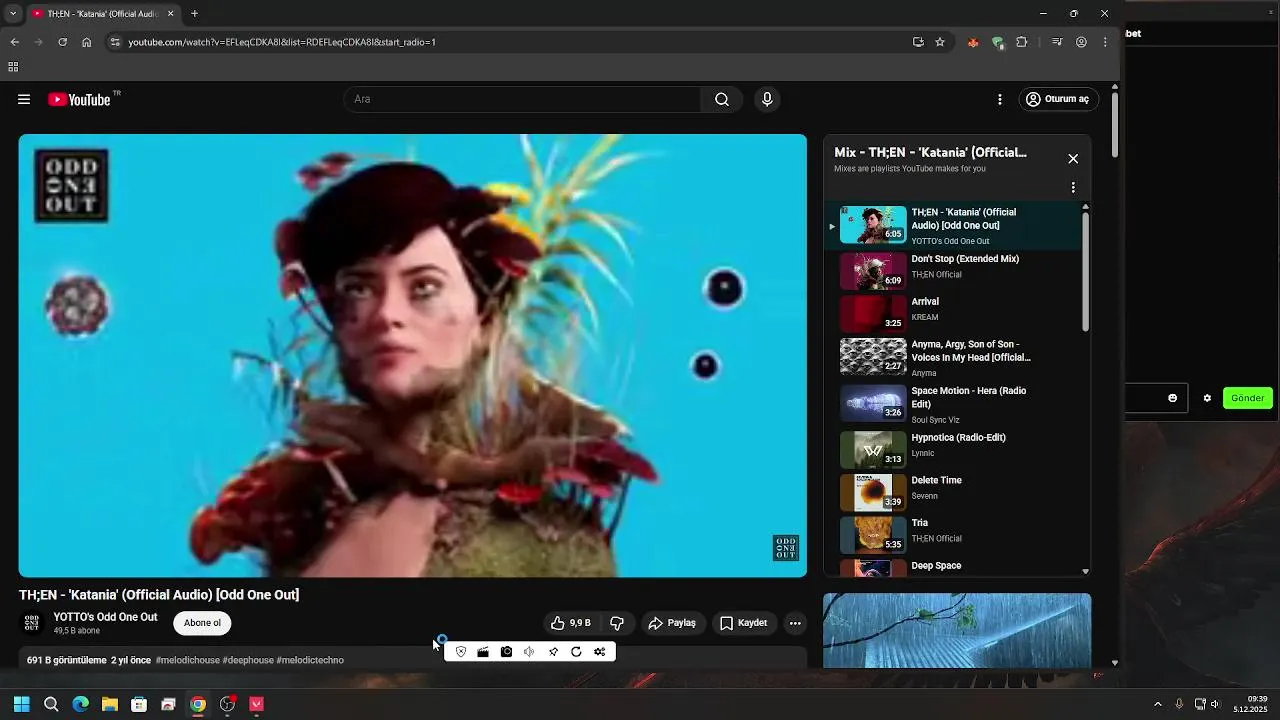Click the shield icon in floating toolbar
Image resolution: width=1280 pixels, height=720 pixels.
(461, 652)
